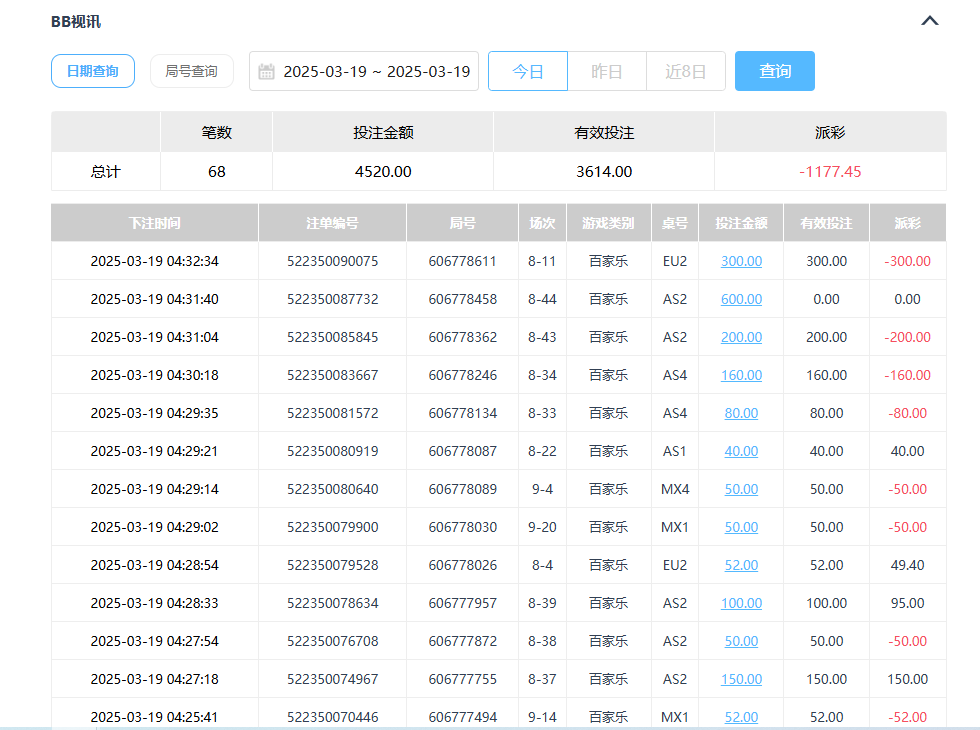
Task: Click the 查询 search button
Action: coord(775,70)
